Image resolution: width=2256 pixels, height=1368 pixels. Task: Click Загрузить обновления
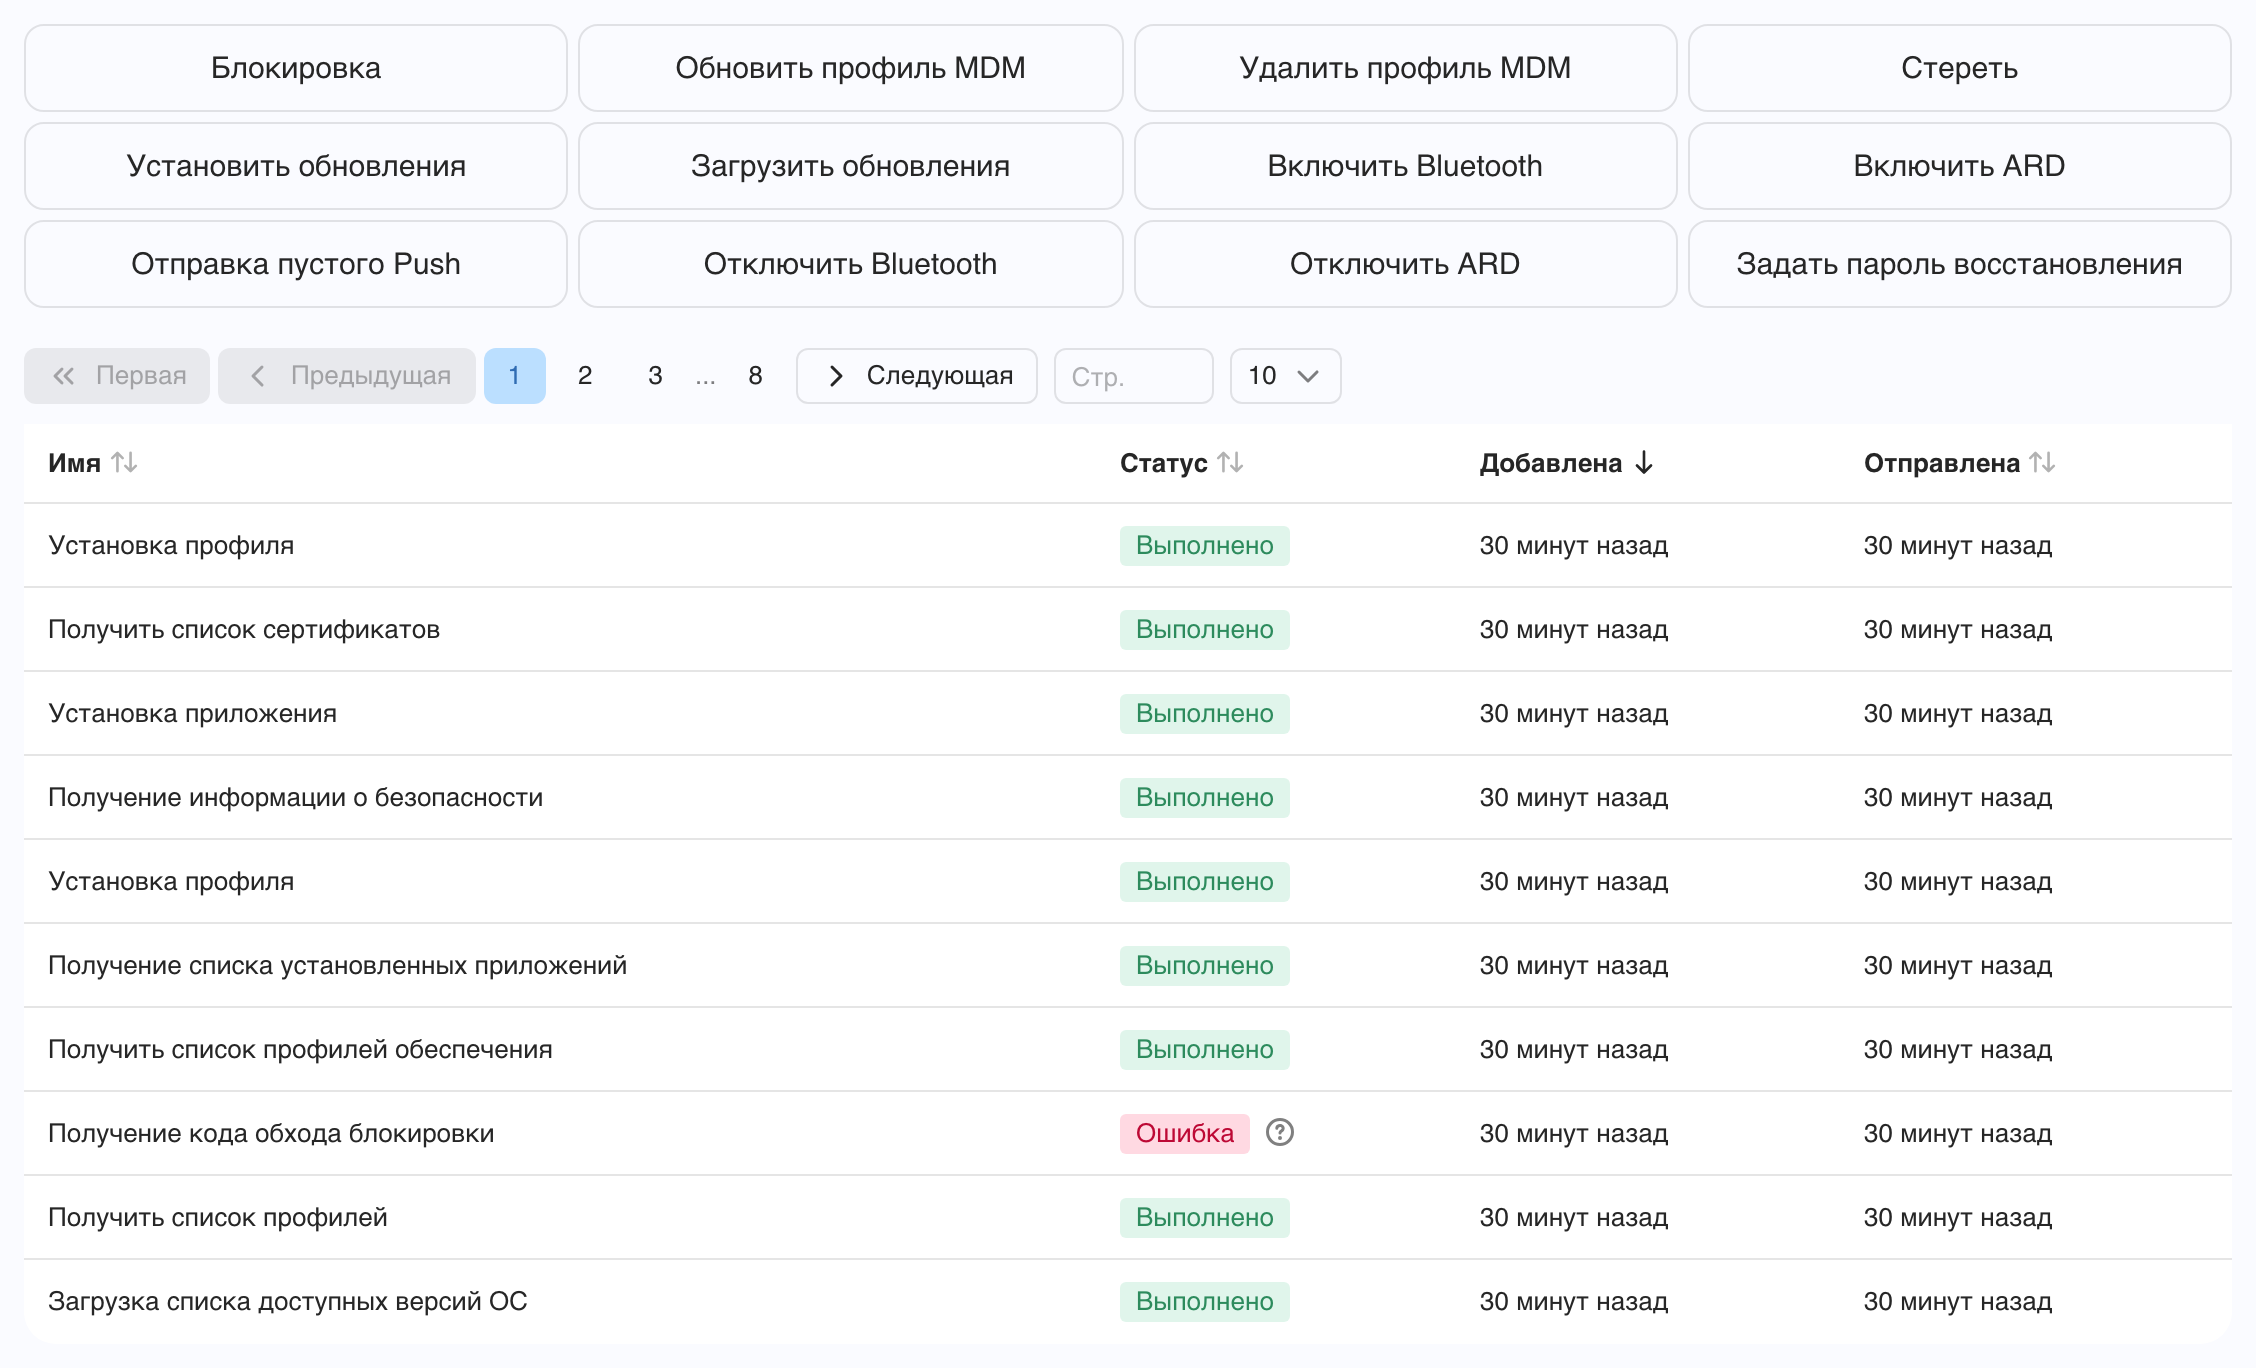(851, 166)
